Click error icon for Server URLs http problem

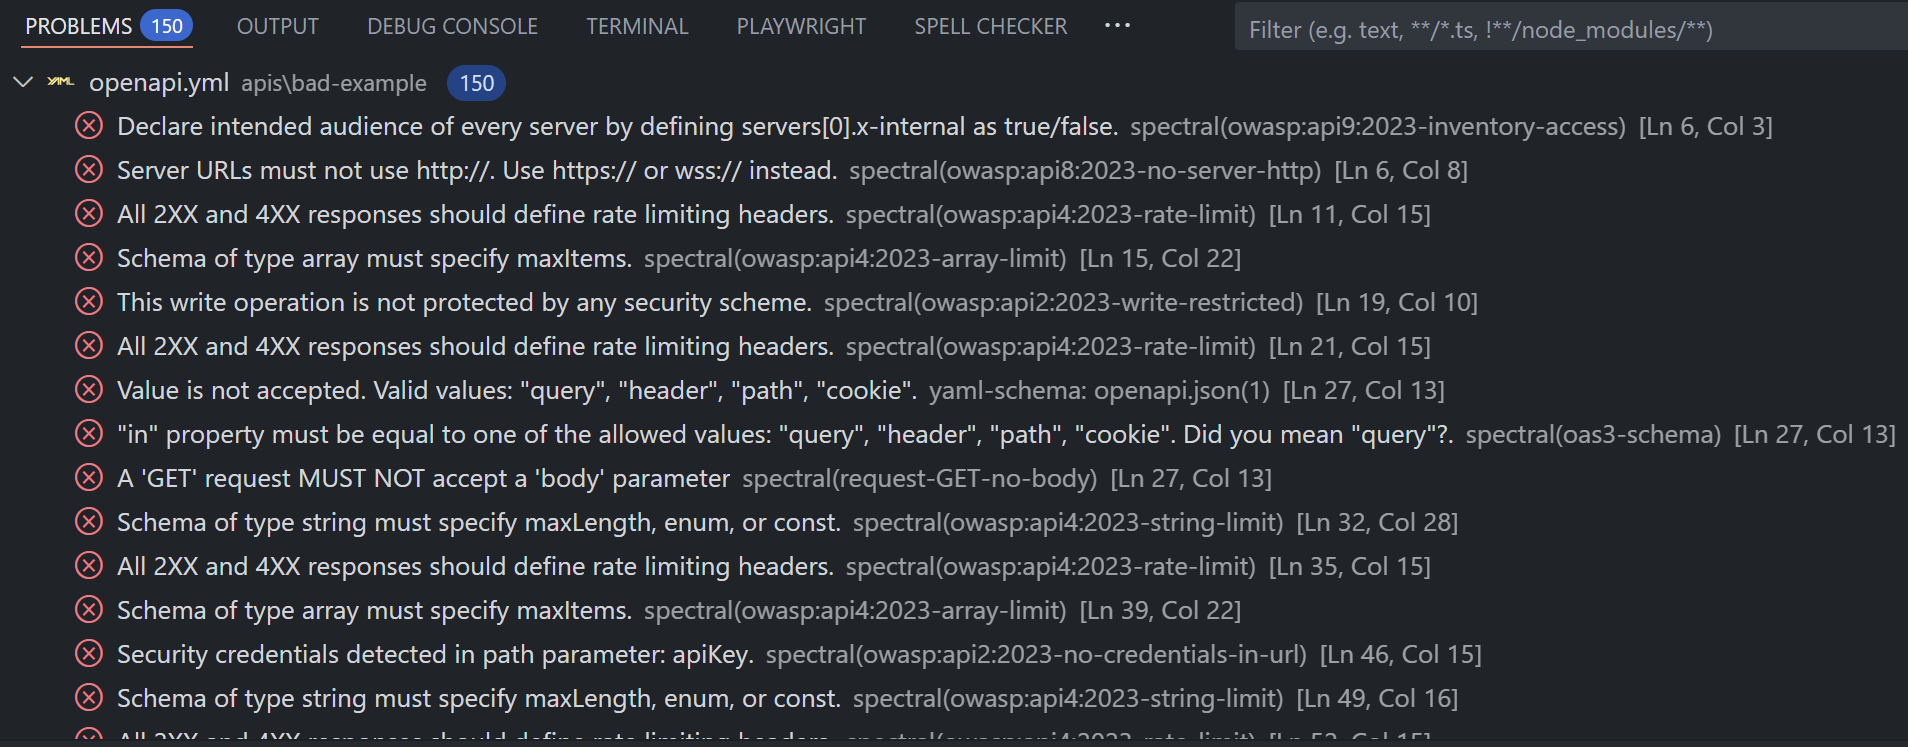89,170
